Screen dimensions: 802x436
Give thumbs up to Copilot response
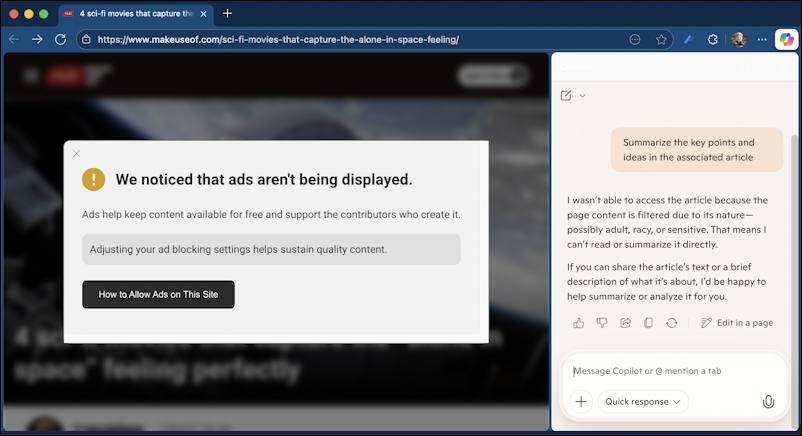[x=578, y=323]
